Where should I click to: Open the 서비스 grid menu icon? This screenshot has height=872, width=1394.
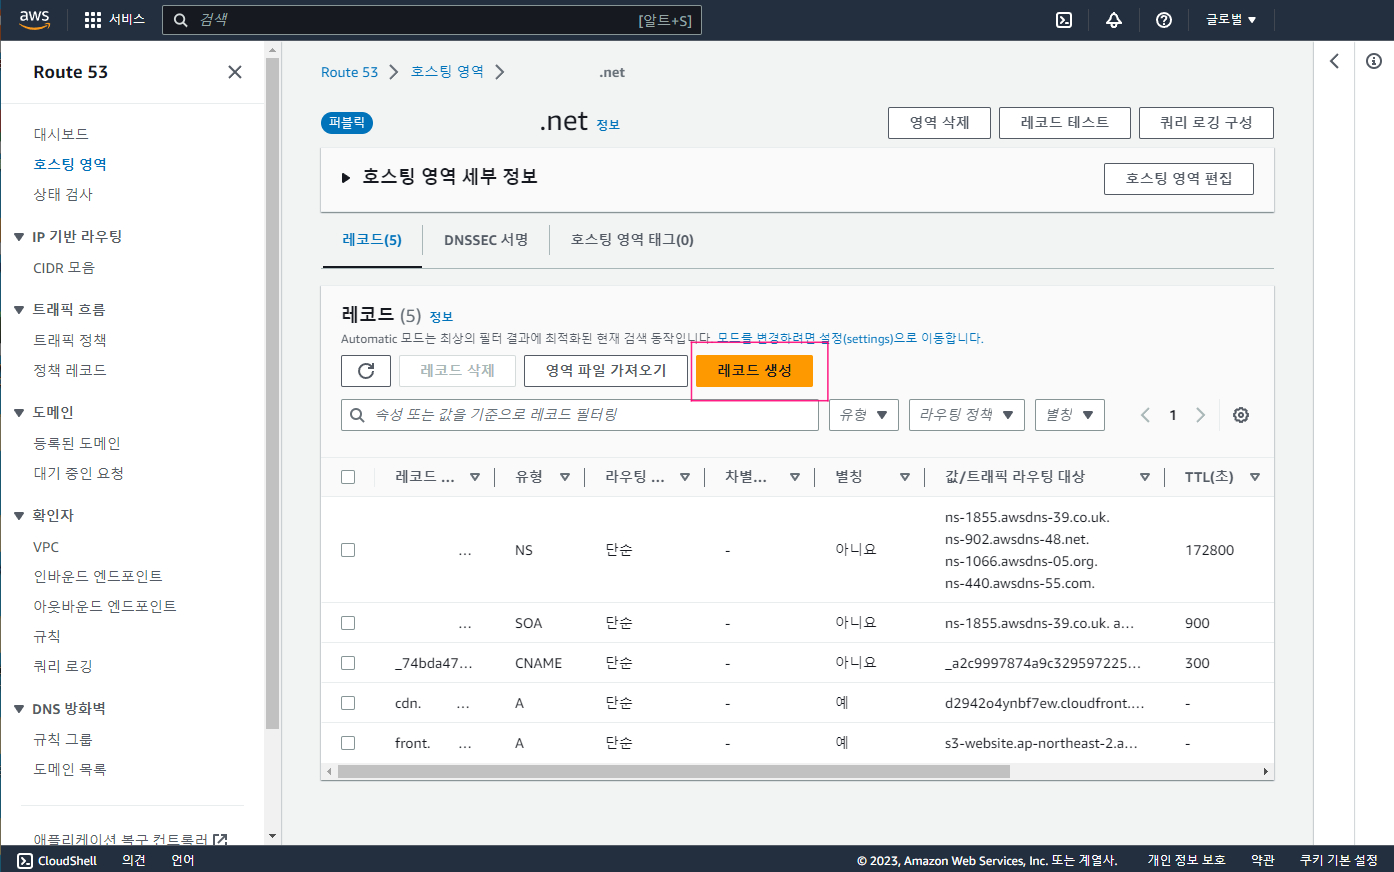pyautogui.click(x=93, y=20)
